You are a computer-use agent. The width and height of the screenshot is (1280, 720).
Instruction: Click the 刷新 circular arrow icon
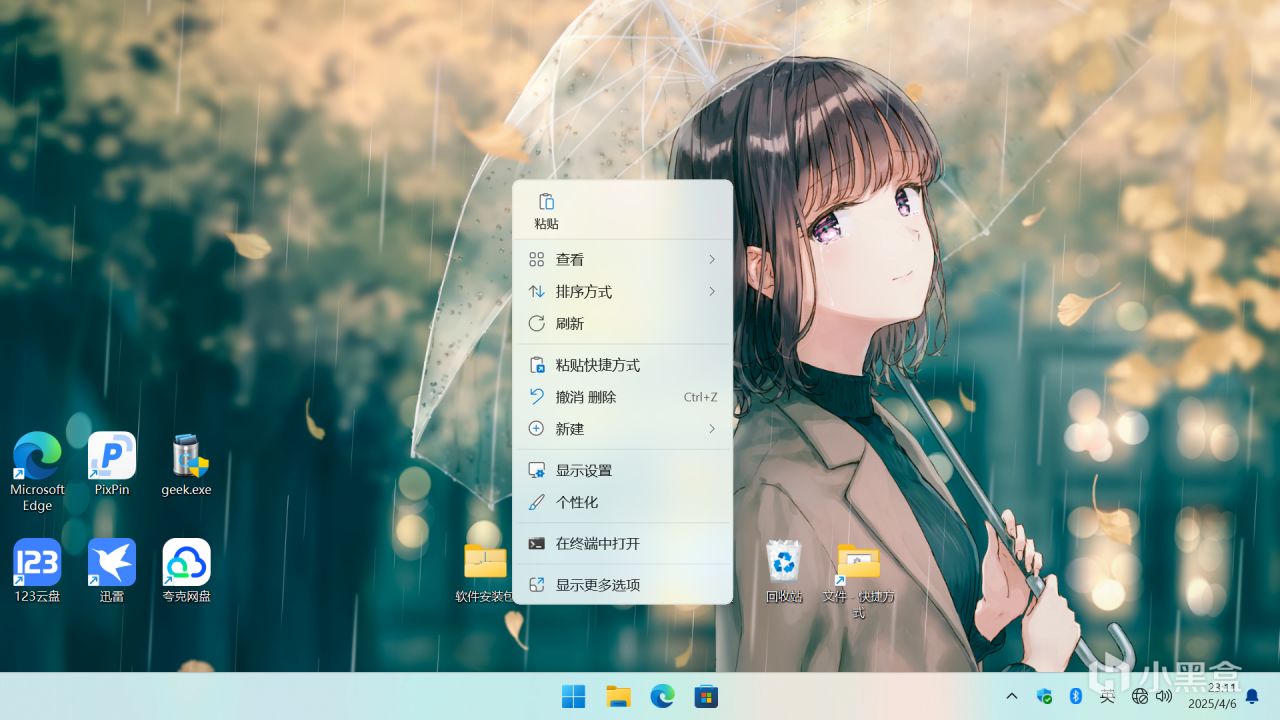pos(537,323)
